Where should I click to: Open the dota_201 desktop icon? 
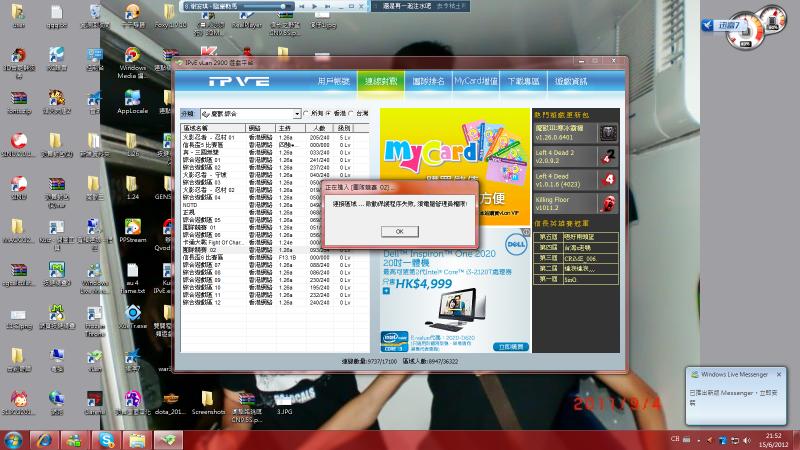(170, 403)
